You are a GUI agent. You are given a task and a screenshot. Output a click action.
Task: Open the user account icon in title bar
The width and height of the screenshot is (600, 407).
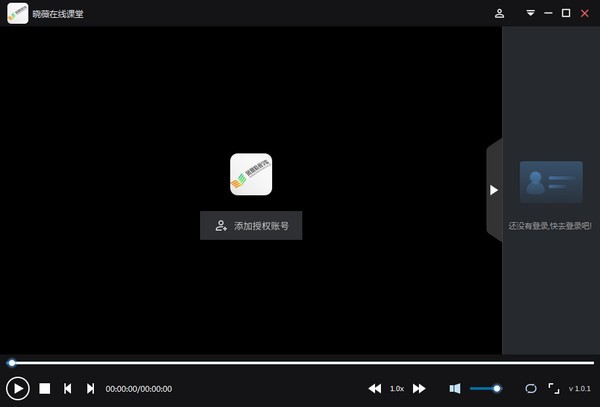(499, 13)
